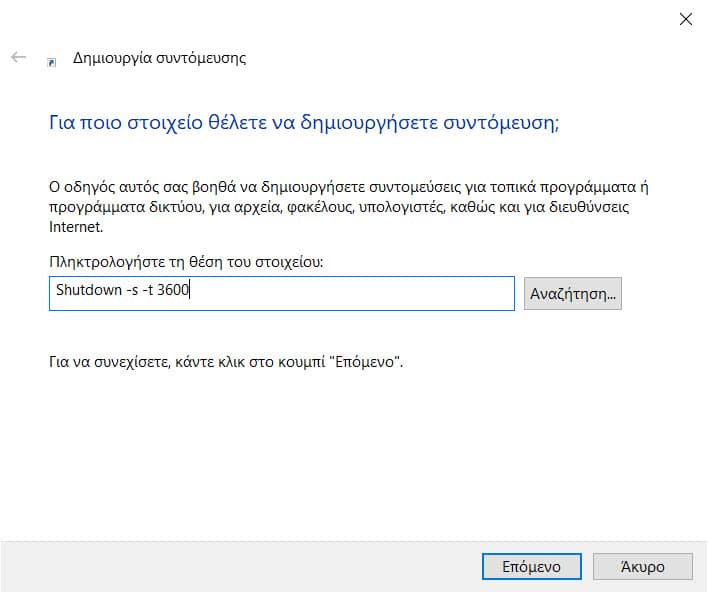Place cursor on 3600 in the location field

coord(174,293)
